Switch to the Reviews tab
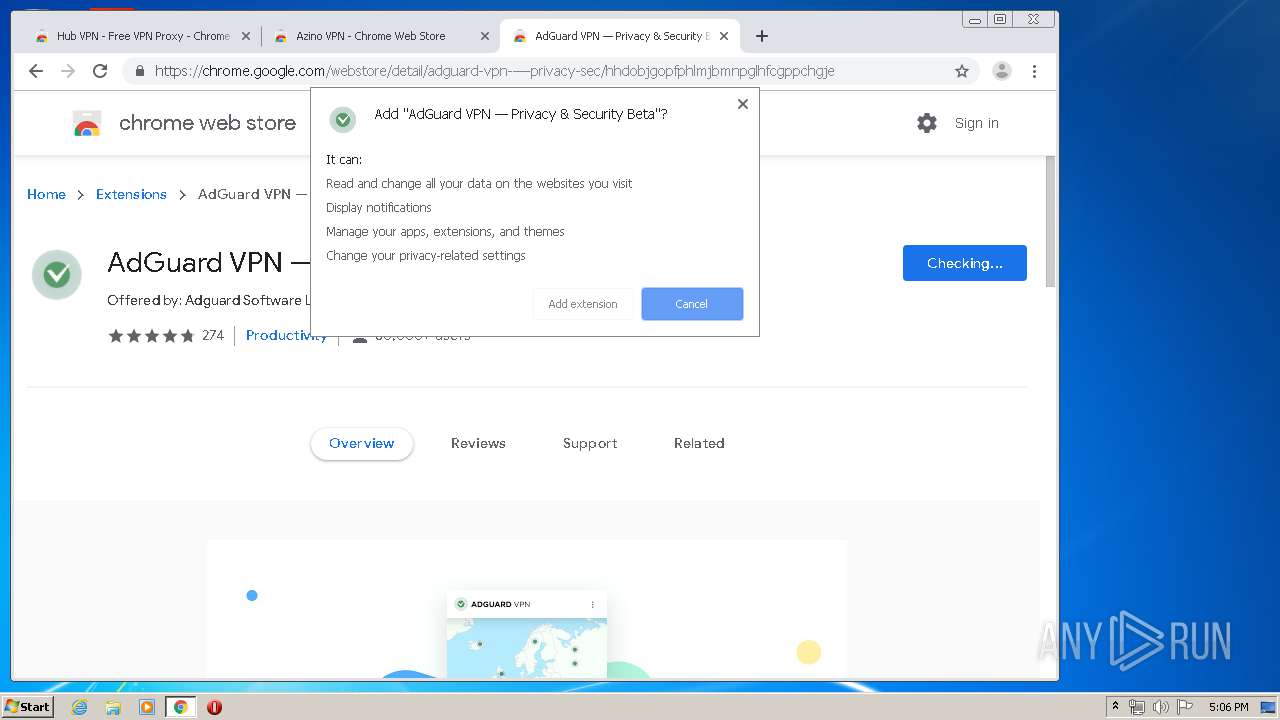Image resolution: width=1280 pixels, height=720 pixels. point(478,443)
